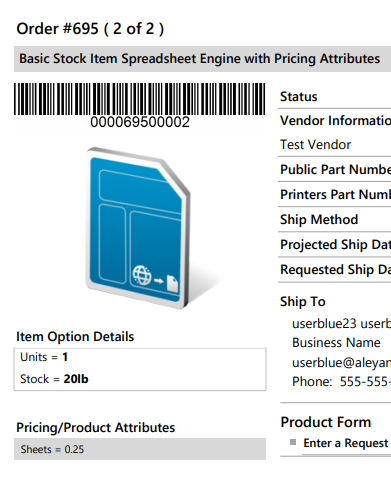Click the Requested Ship Date row
This screenshot has height=483, width=391.
coord(335,269)
